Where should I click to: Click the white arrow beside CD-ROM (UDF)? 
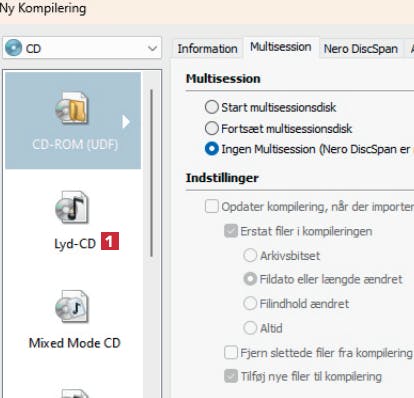[x=126, y=122]
